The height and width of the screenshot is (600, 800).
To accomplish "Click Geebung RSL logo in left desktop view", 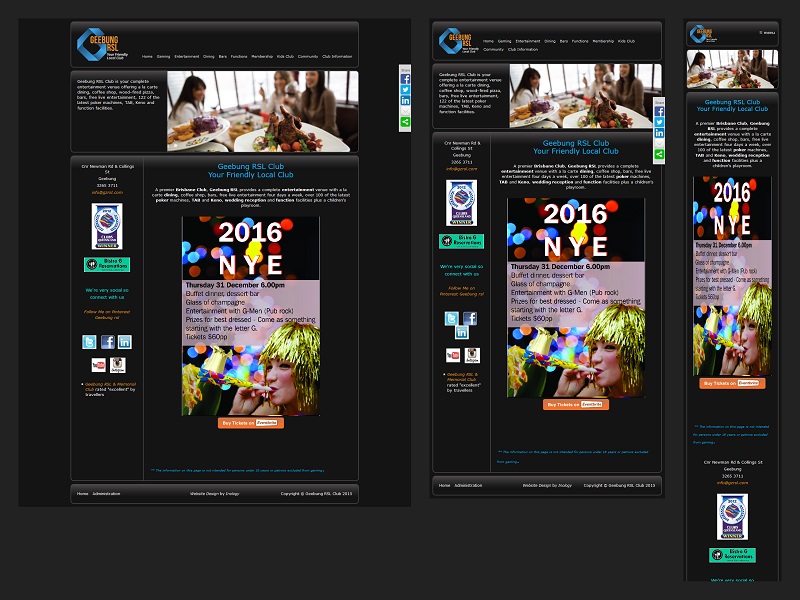I will 99,44.
